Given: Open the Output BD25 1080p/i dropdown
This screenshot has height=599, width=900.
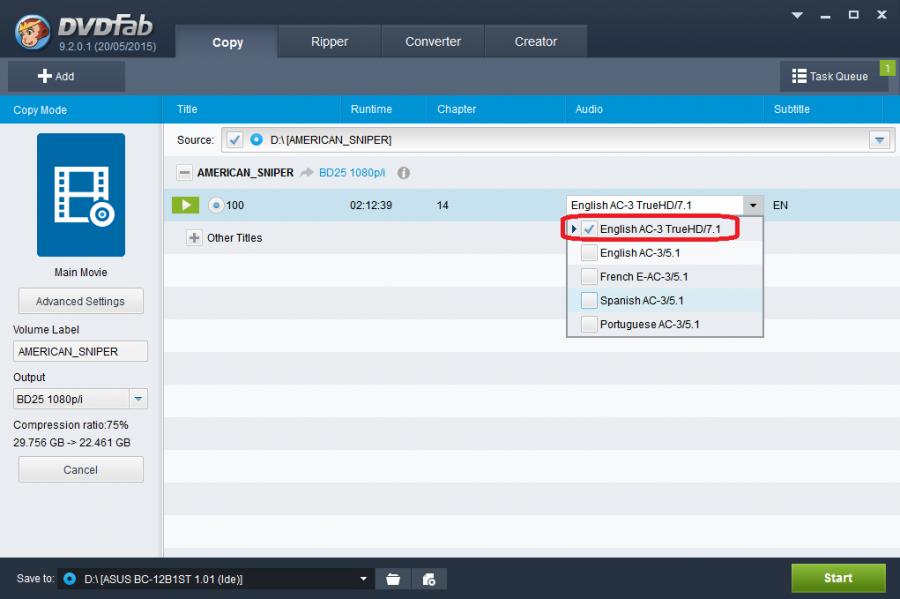Looking at the screenshot, I should click(138, 399).
